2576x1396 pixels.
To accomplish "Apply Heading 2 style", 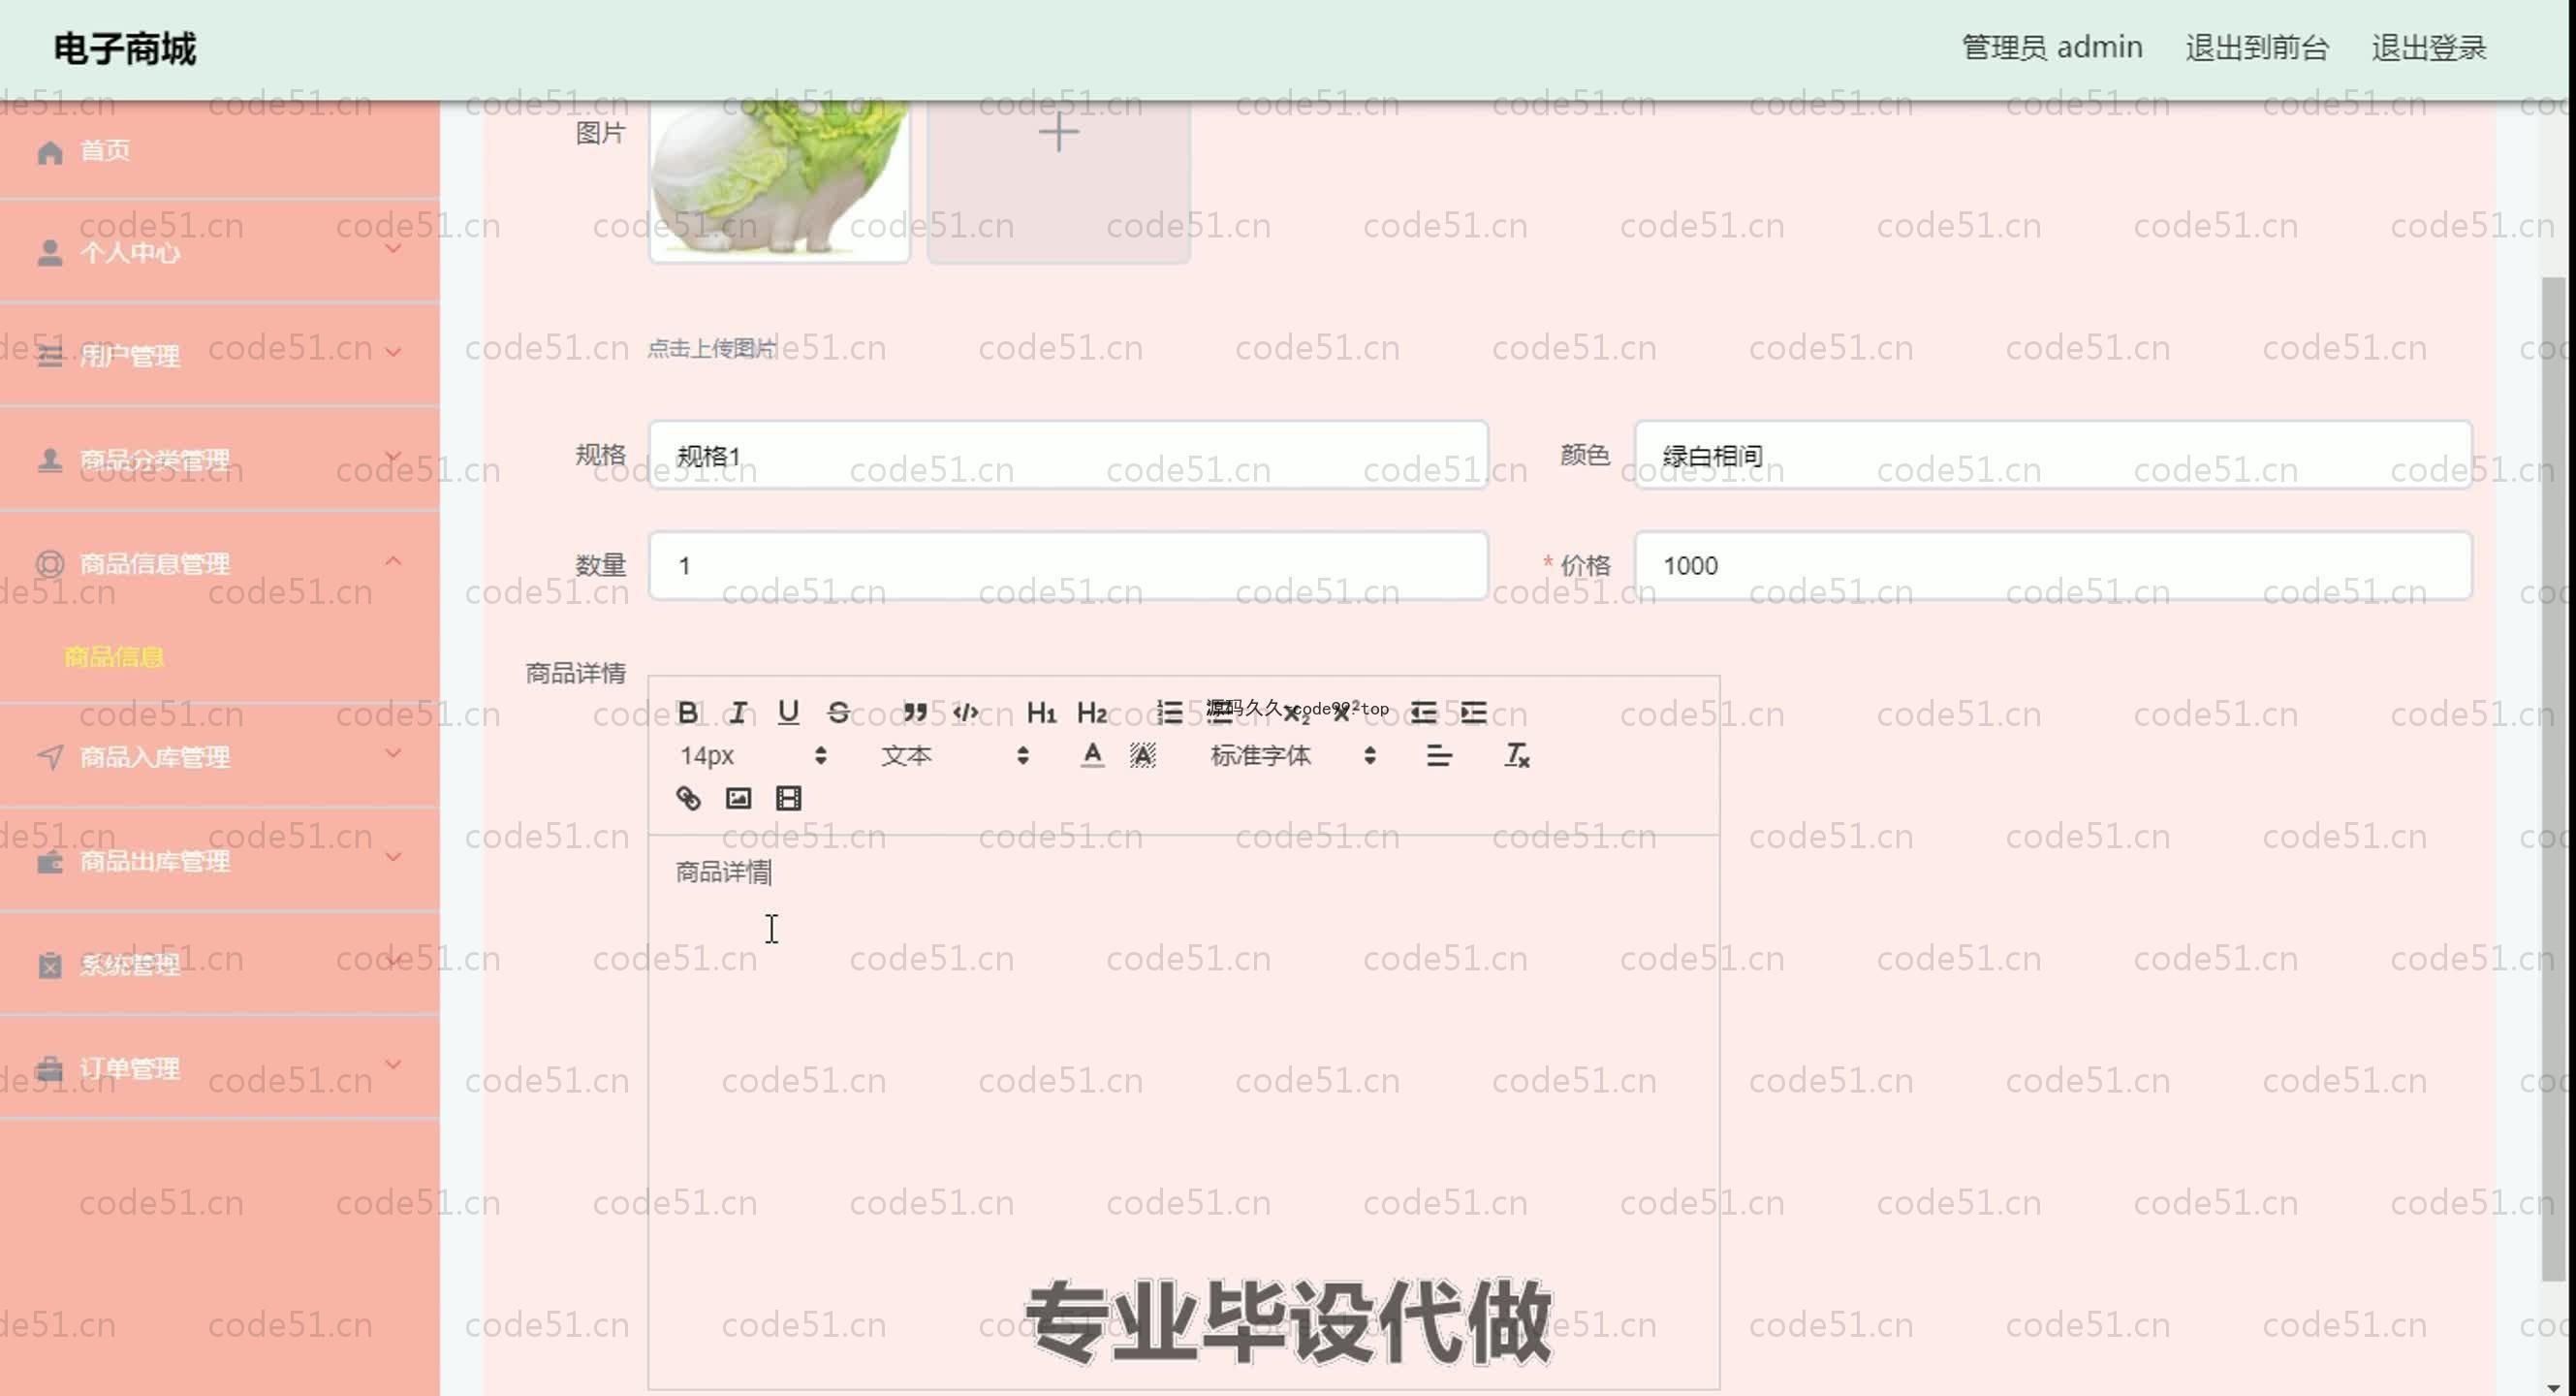I will tap(1091, 712).
